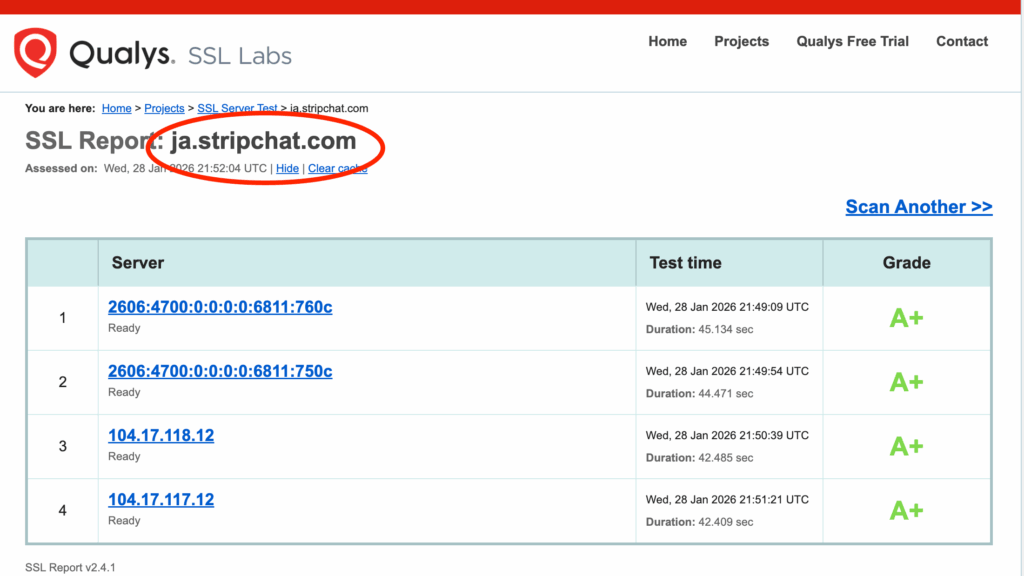Open server 2606:4700:0:0:0:0:6811:750c details

[220, 371]
